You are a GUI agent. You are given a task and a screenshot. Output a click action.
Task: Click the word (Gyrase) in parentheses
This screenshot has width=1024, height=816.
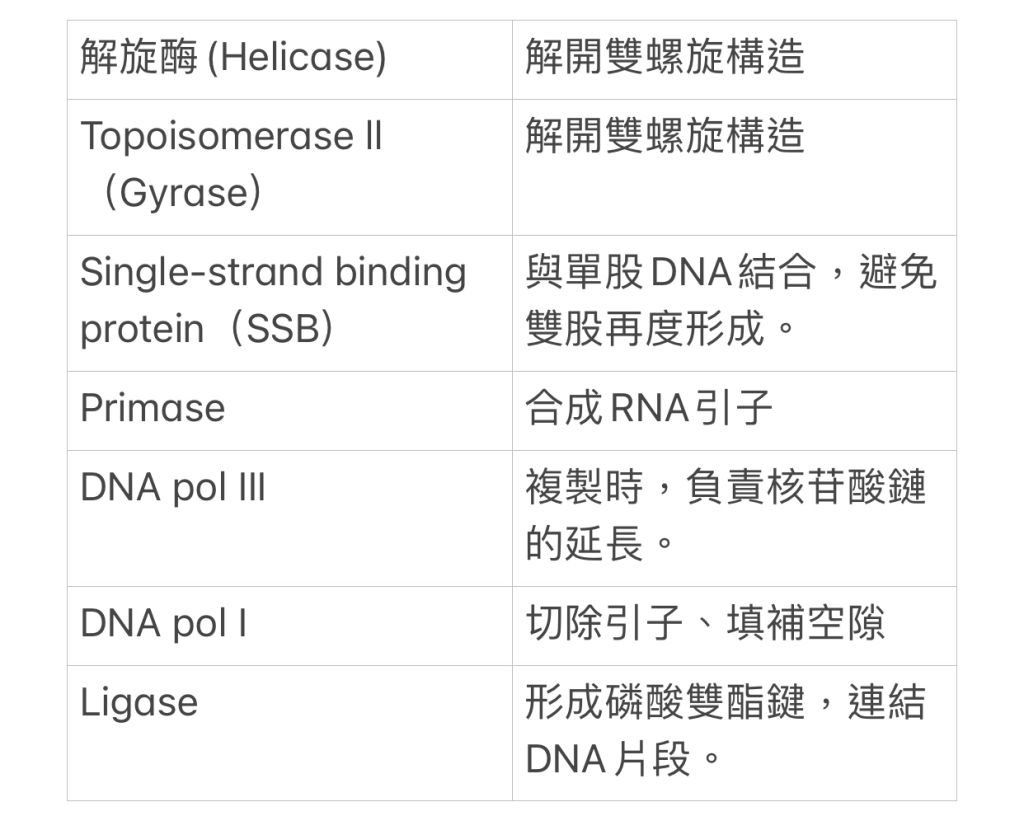tap(181, 192)
